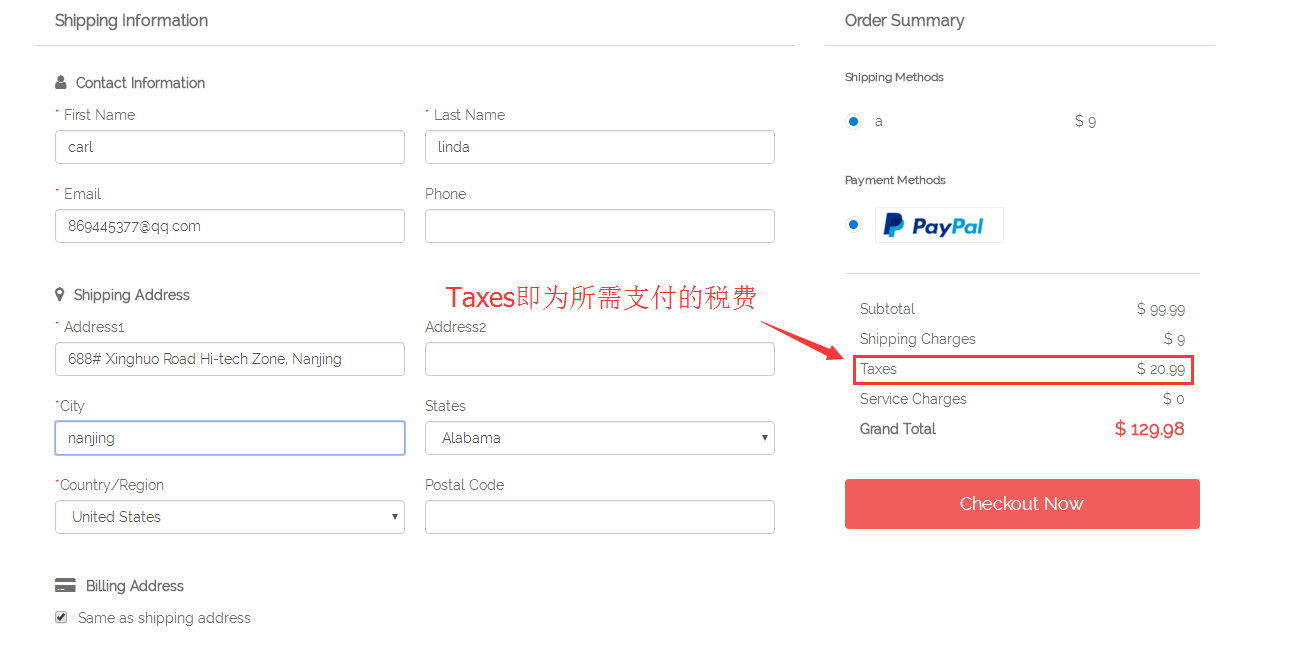Click the City field containing nanjing
This screenshot has height=654, width=1304.
click(x=230, y=438)
